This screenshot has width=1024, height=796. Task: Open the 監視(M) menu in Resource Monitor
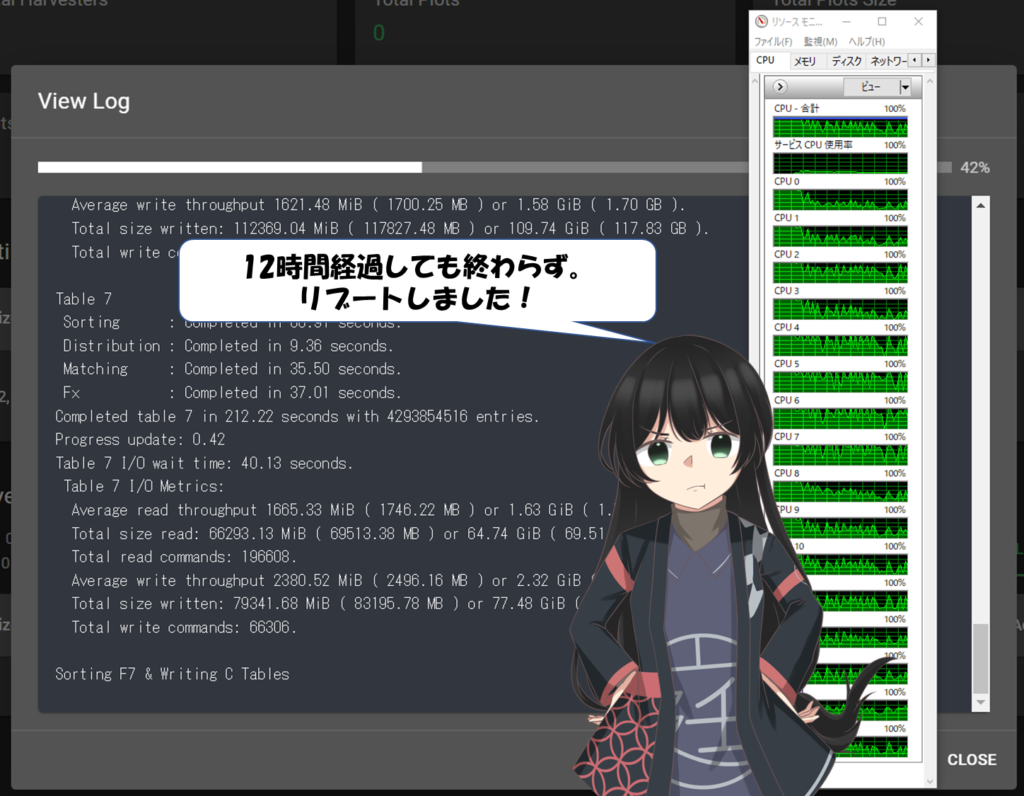[x=820, y=42]
